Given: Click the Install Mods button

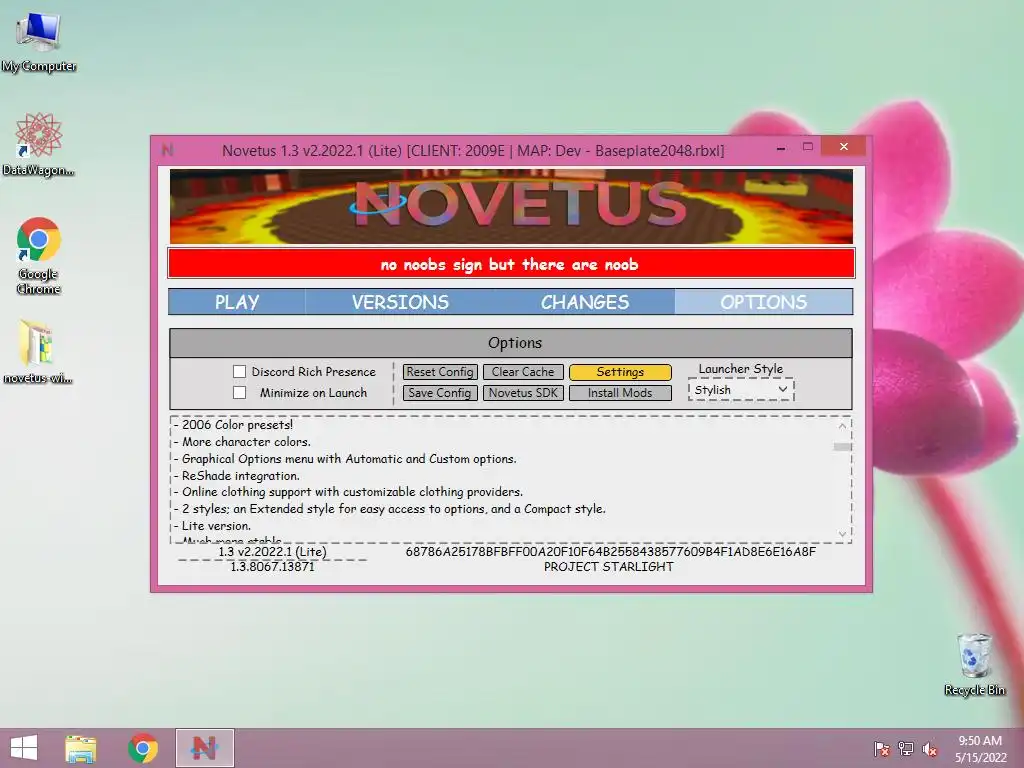Looking at the screenshot, I should (x=620, y=392).
